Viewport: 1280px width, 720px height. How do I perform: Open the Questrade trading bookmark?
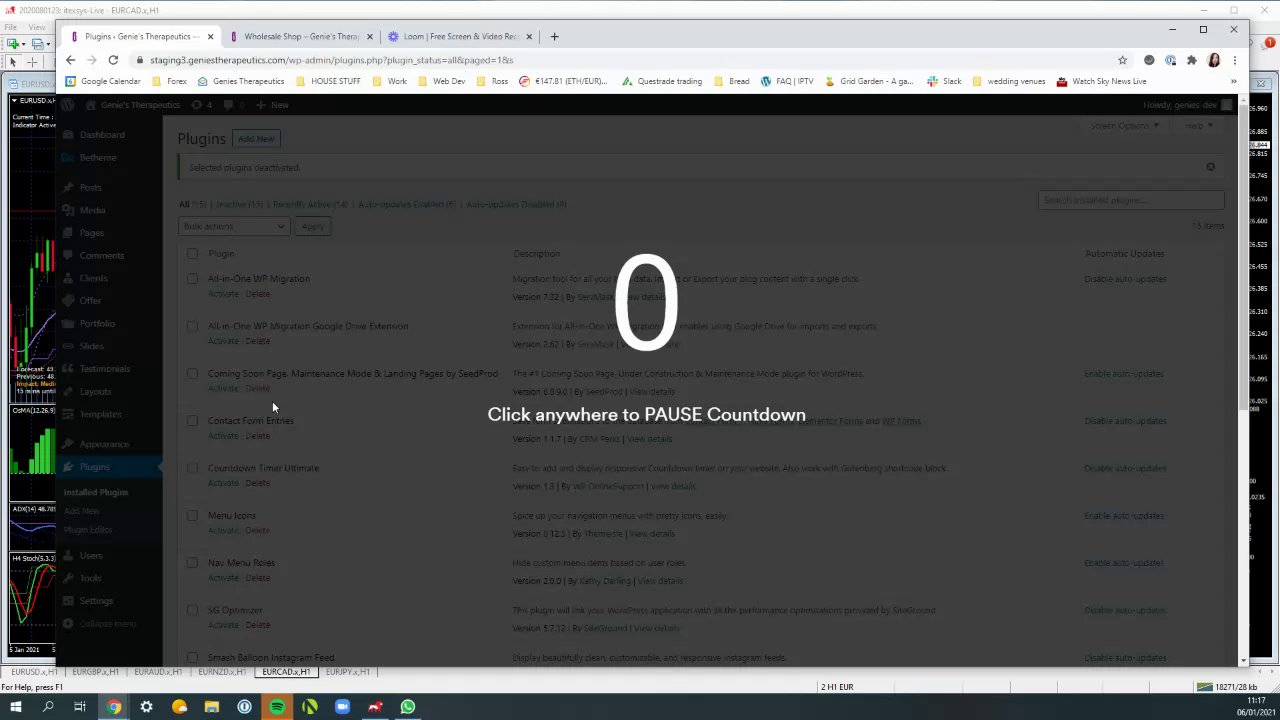coord(662,81)
